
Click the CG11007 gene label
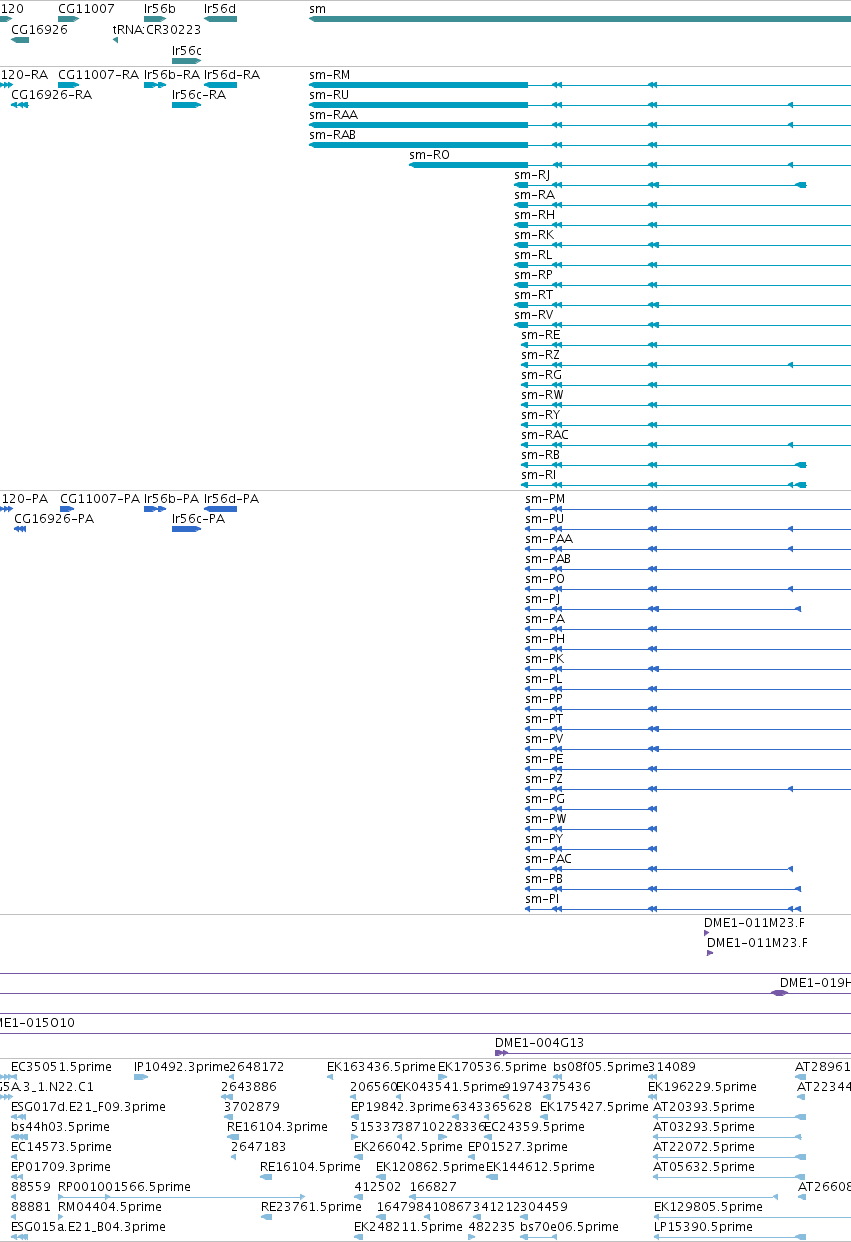86,9
